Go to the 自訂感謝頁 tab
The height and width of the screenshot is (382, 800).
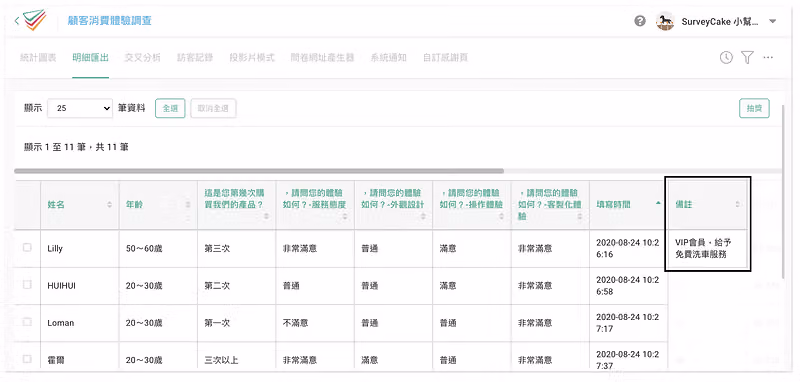click(x=445, y=58)
